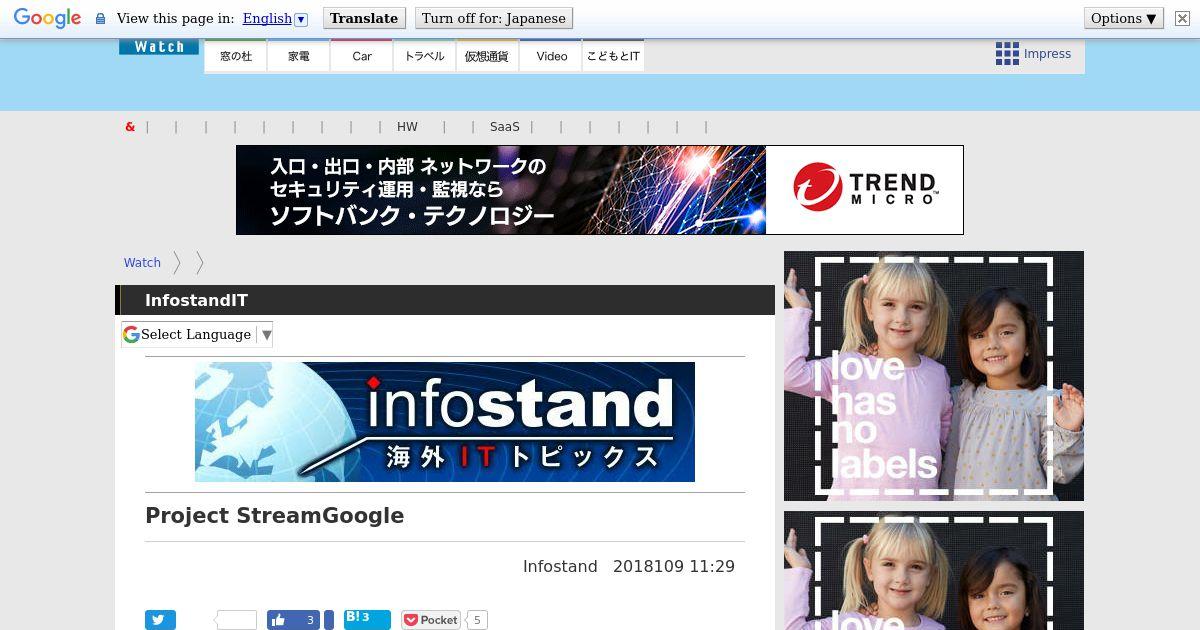The image size is (1200, 630).
Task: Click the Watch breadcrumb link
Action: 142,262
